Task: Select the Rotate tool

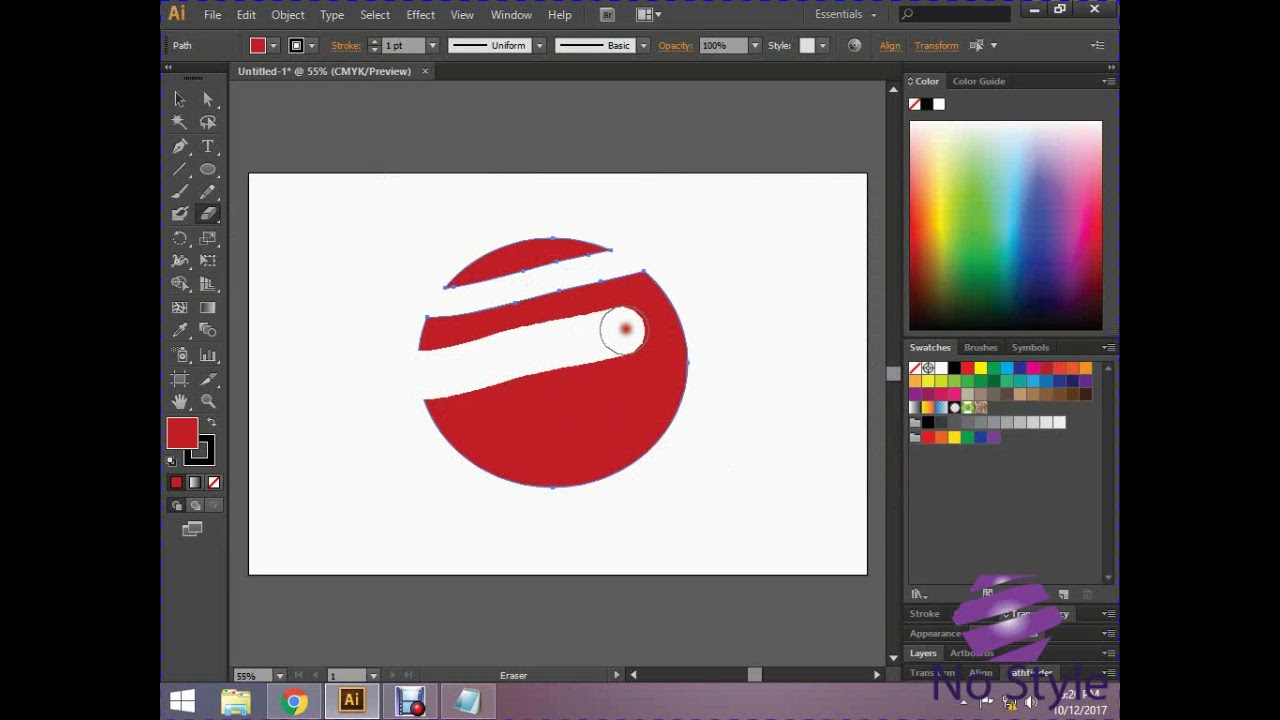Action: point(180,238)
